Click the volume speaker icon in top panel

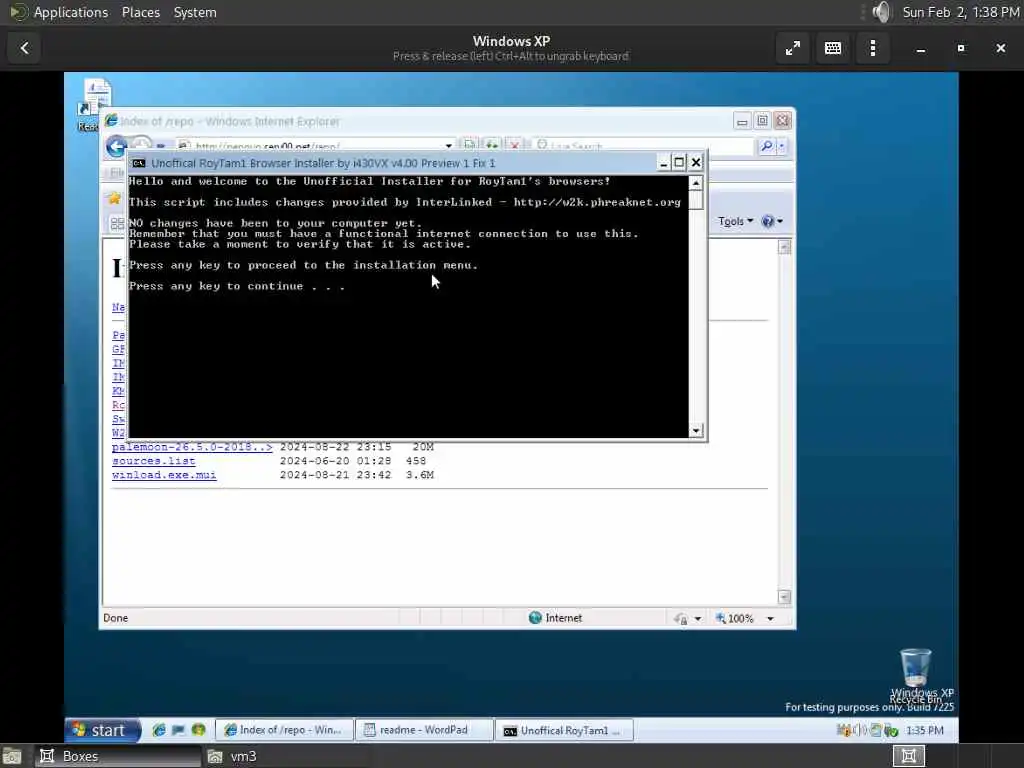click(x=881, y=12)
